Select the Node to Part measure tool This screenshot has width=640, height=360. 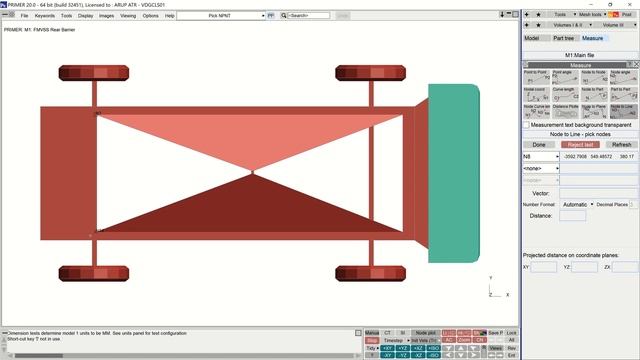click(594, 95)
